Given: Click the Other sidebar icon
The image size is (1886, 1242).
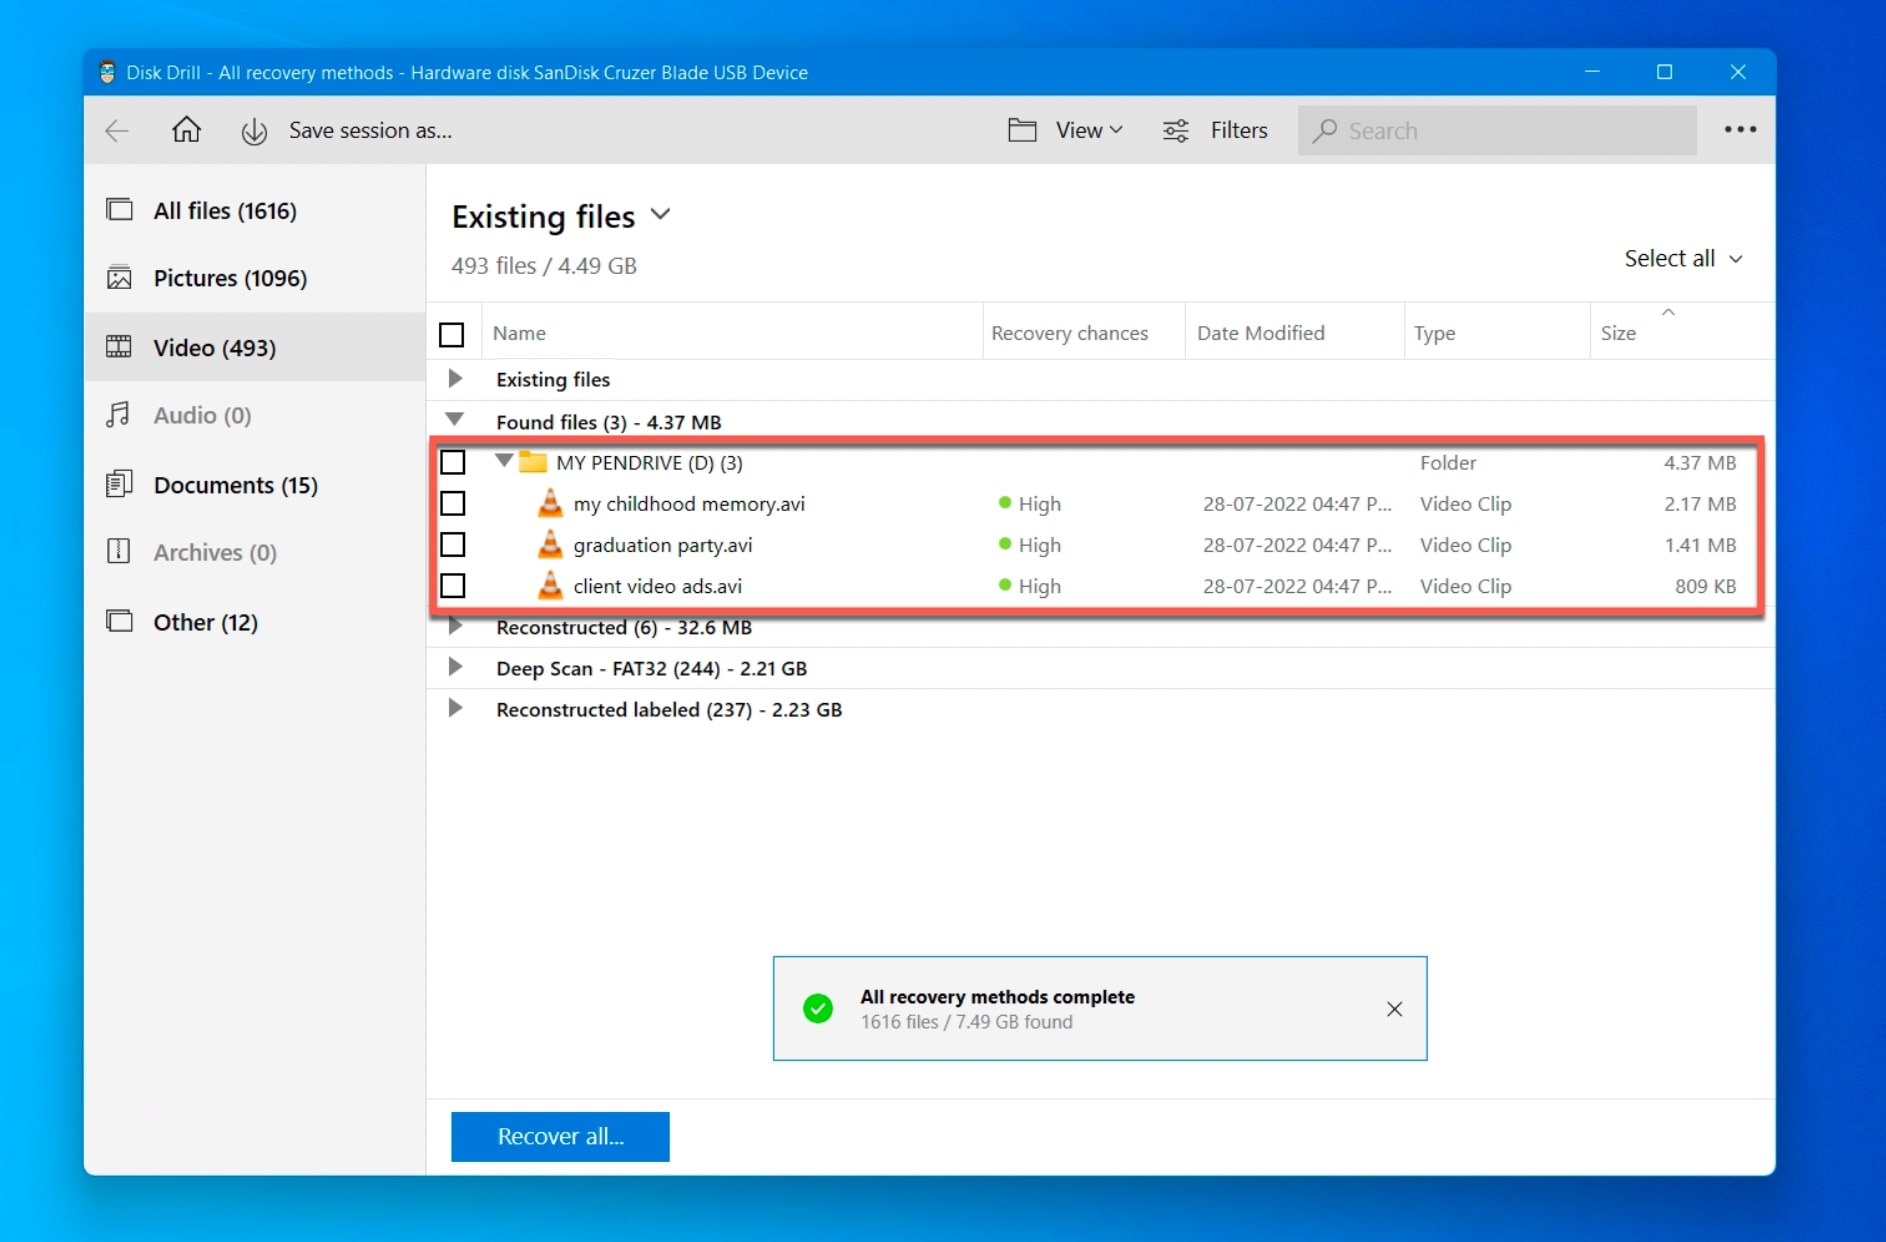Looking at the screenshot, I should [x=120, y=621].
